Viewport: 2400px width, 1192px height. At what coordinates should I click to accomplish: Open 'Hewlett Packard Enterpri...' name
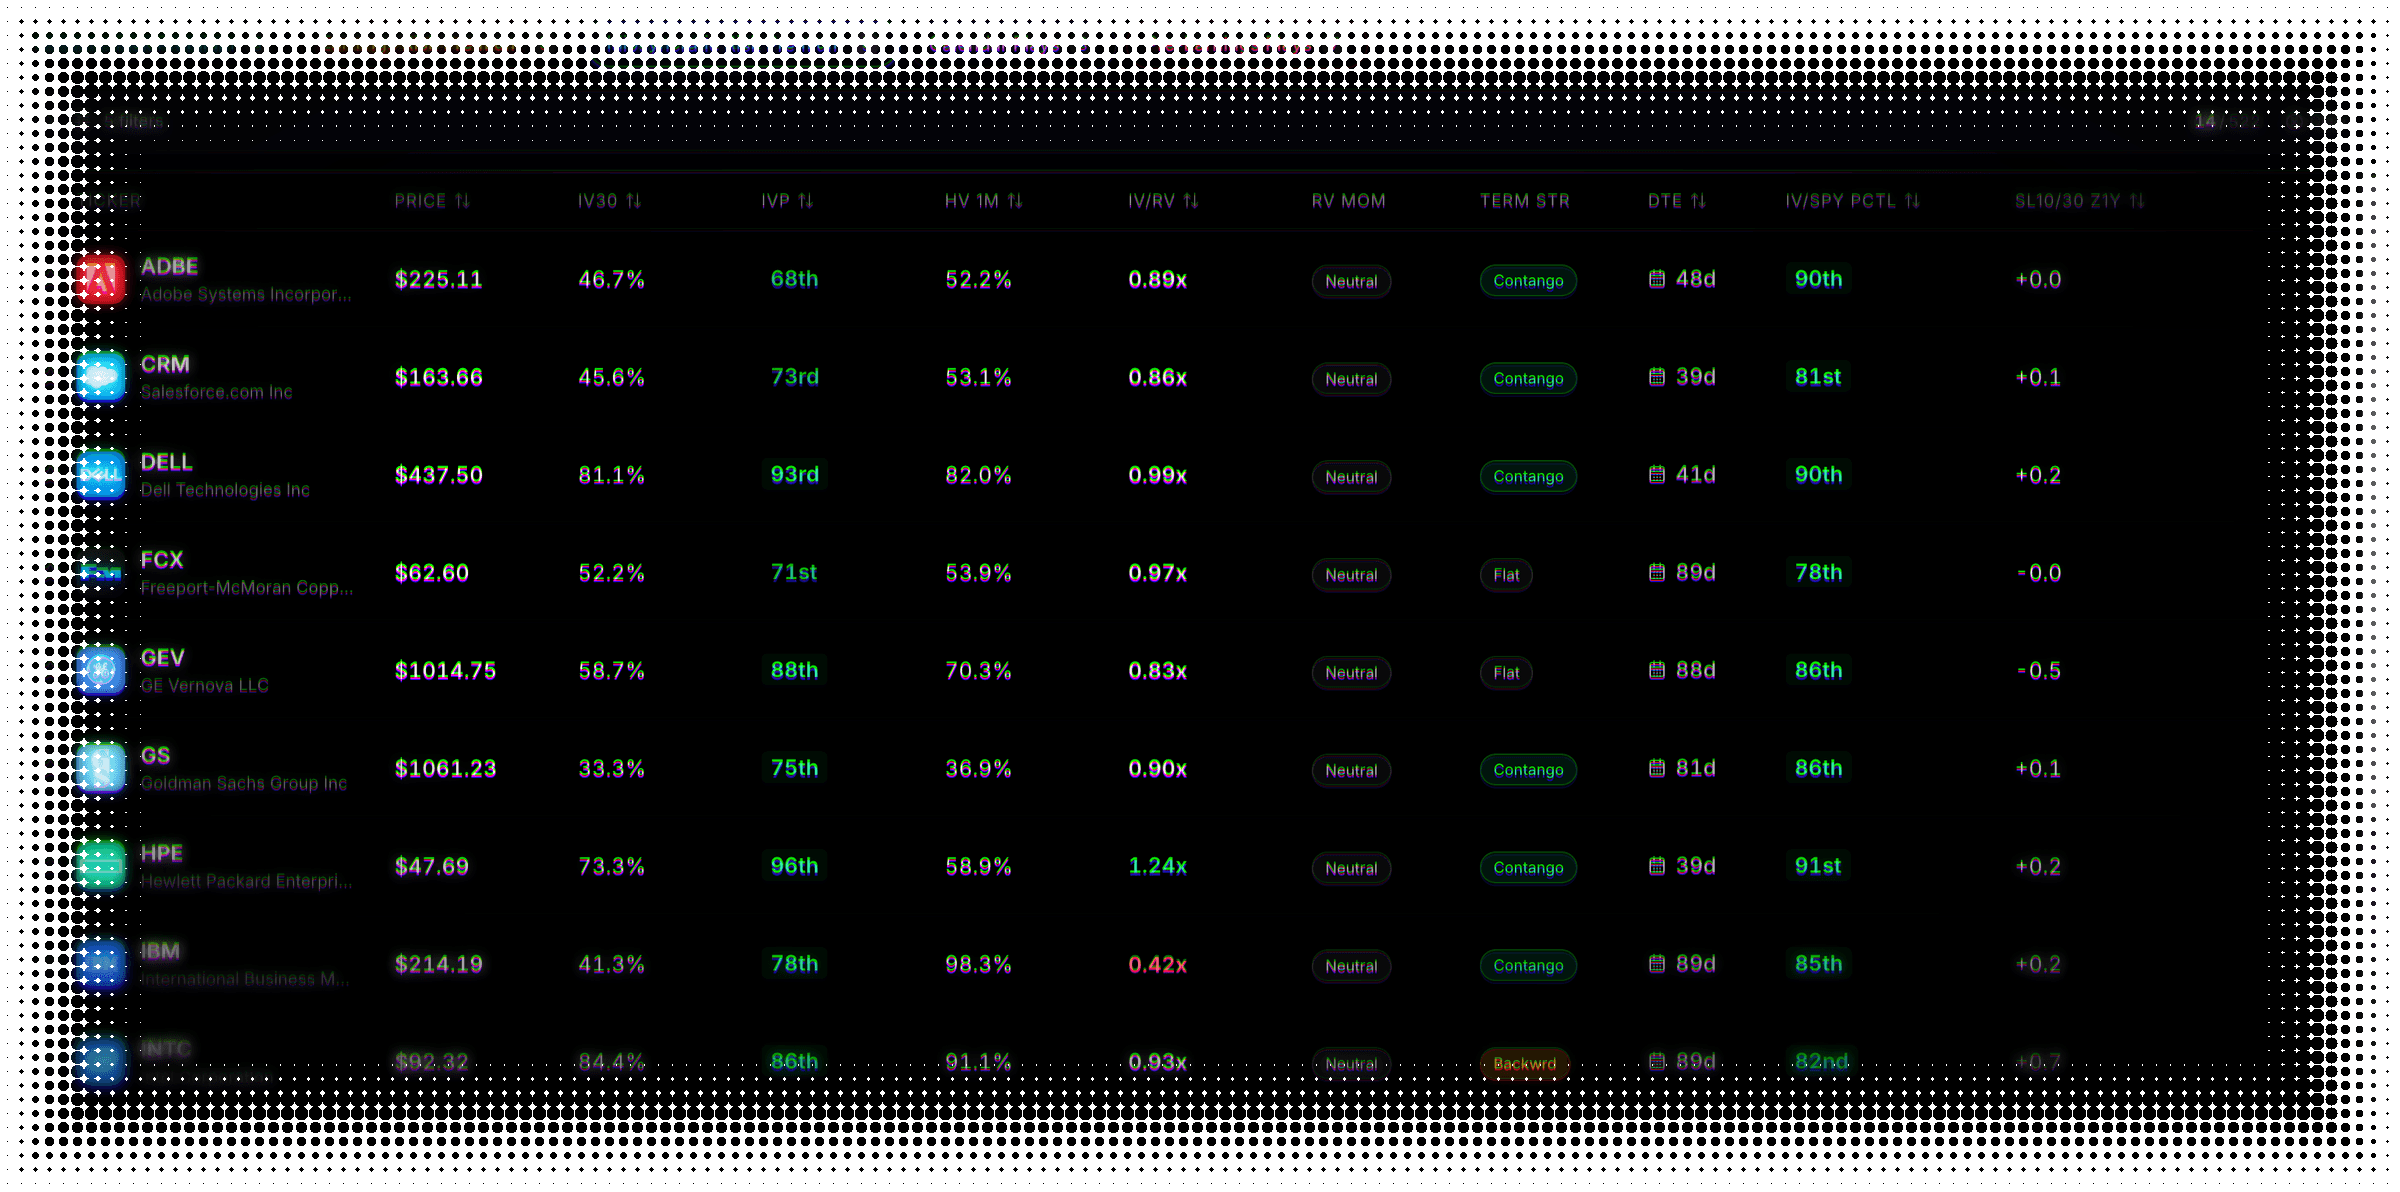(x=246, y=881)
